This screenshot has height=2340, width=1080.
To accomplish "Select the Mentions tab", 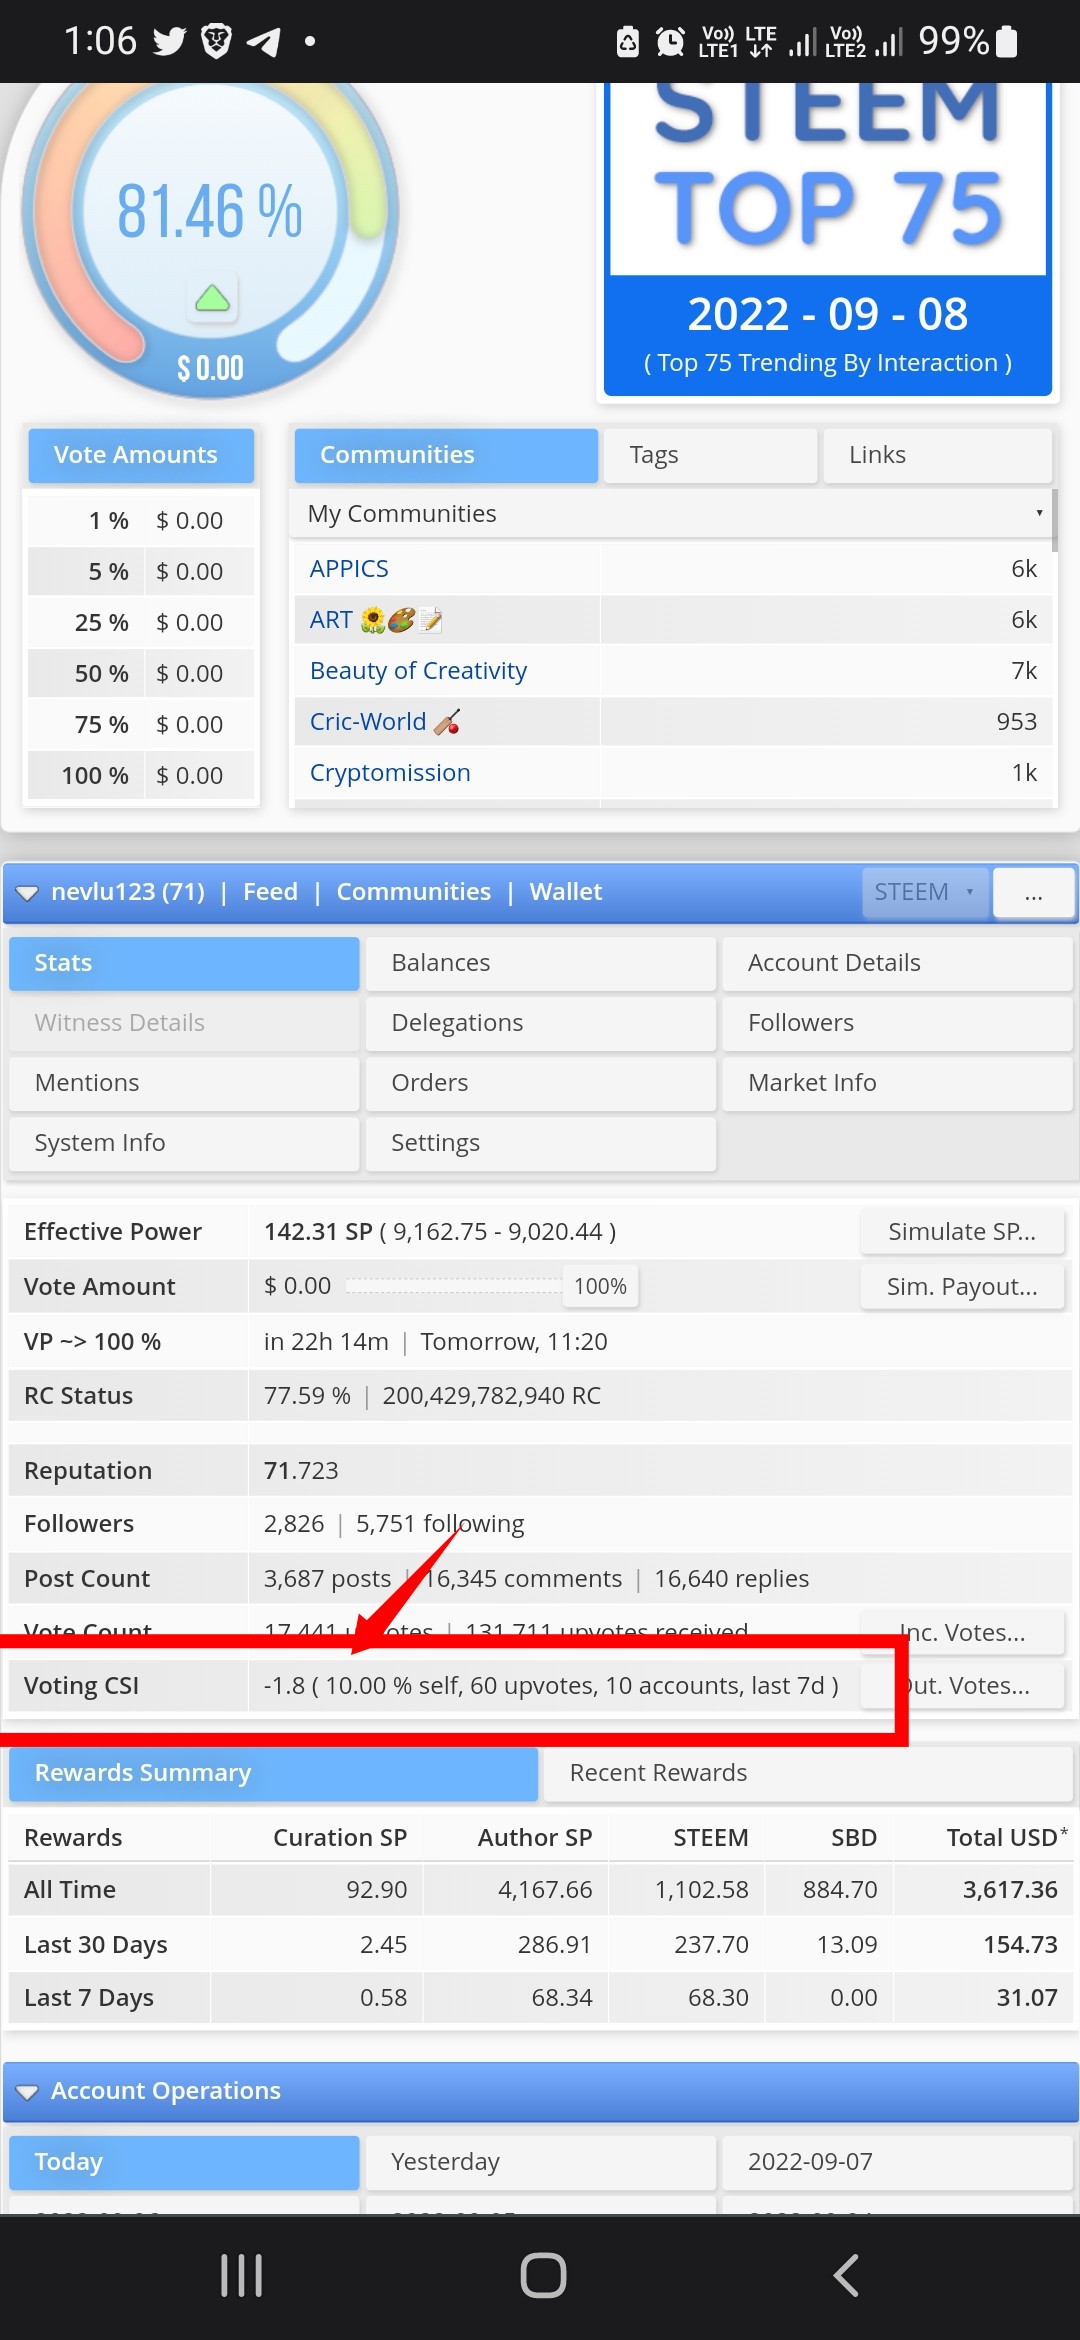I will pyautogui.click(x=184, y=1083).
